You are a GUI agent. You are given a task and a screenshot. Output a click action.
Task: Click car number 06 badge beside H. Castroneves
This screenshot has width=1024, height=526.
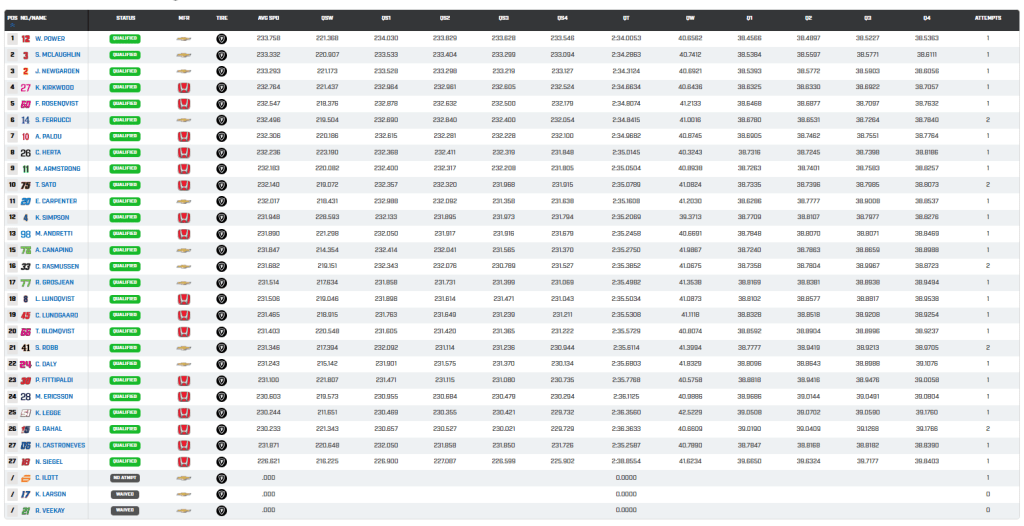pyautogui.click(x=25, y=446)
